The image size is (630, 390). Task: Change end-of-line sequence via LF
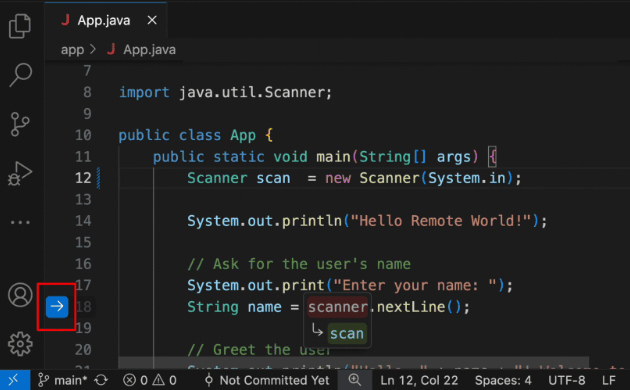609,380
